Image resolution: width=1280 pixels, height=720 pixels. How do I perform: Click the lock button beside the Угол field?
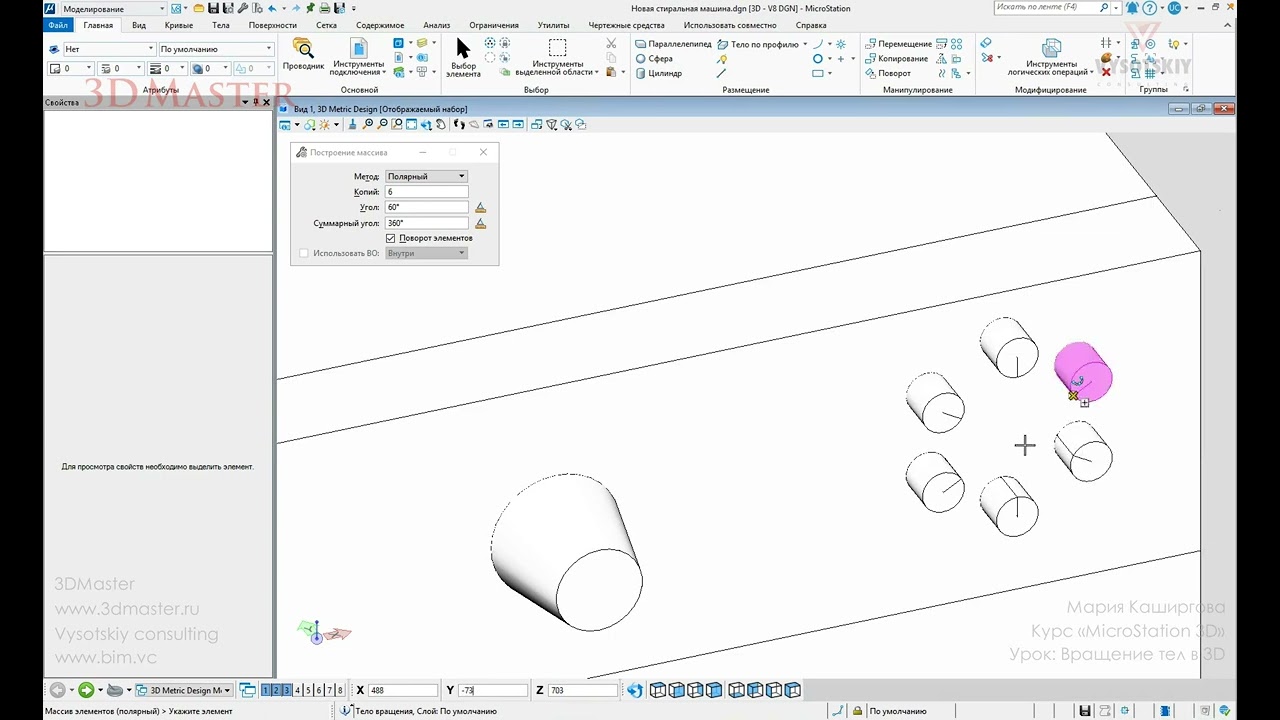pyautogui.click(x=481, y=207)
